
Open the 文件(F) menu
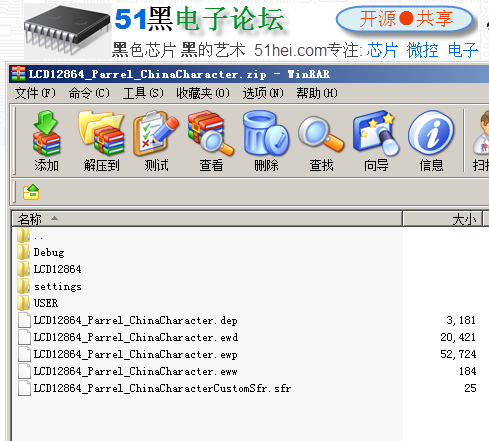(35, 93)
